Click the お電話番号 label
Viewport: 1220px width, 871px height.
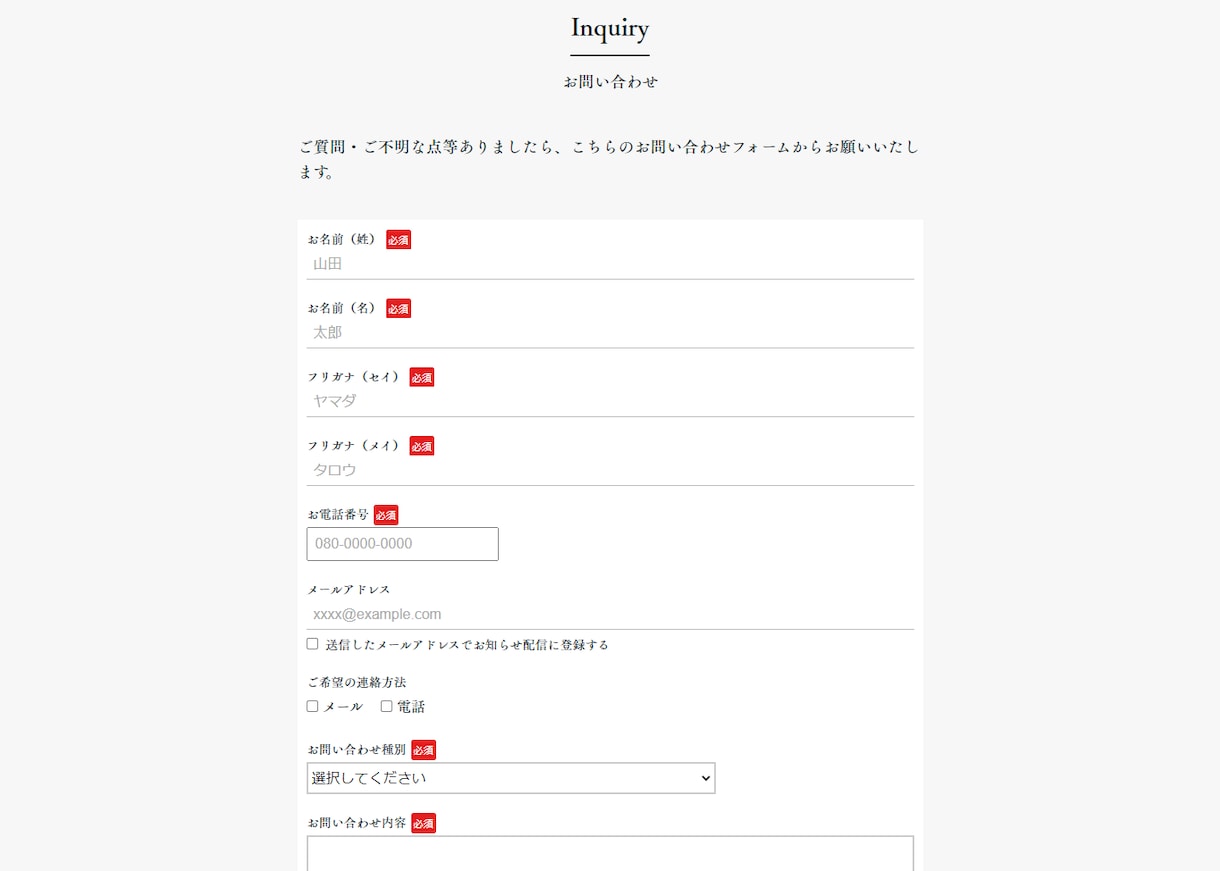click(x=338, y=515)
